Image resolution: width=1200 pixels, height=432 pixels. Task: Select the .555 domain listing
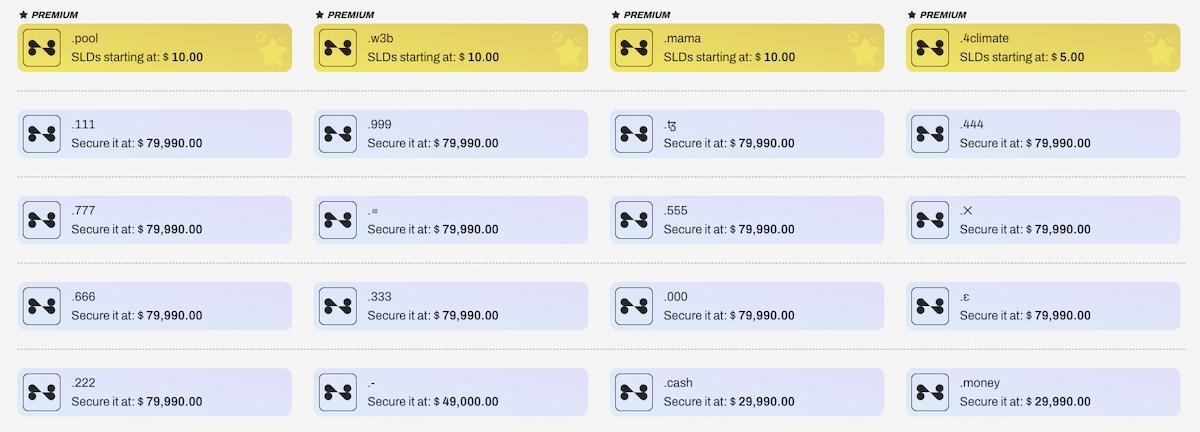[x=747, y=220]
